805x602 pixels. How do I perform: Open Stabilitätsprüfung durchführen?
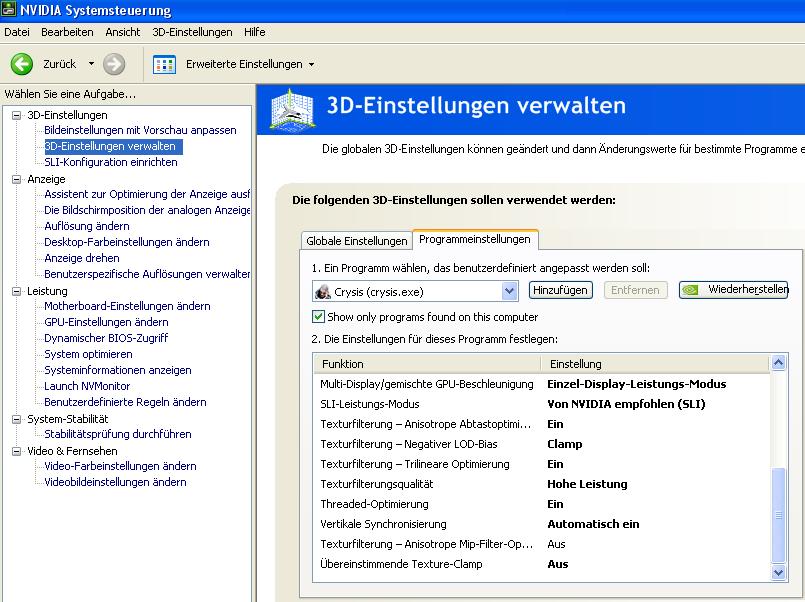(118, 434)
